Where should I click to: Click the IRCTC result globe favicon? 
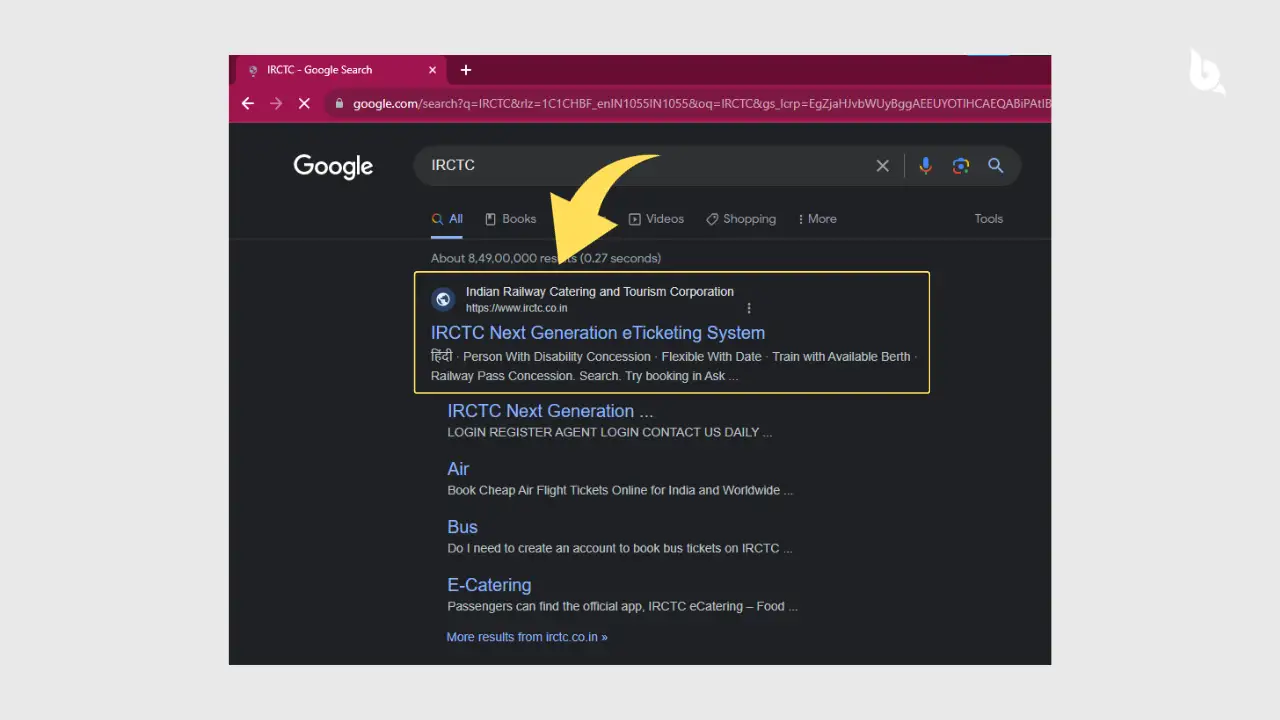tap(443, 299)
